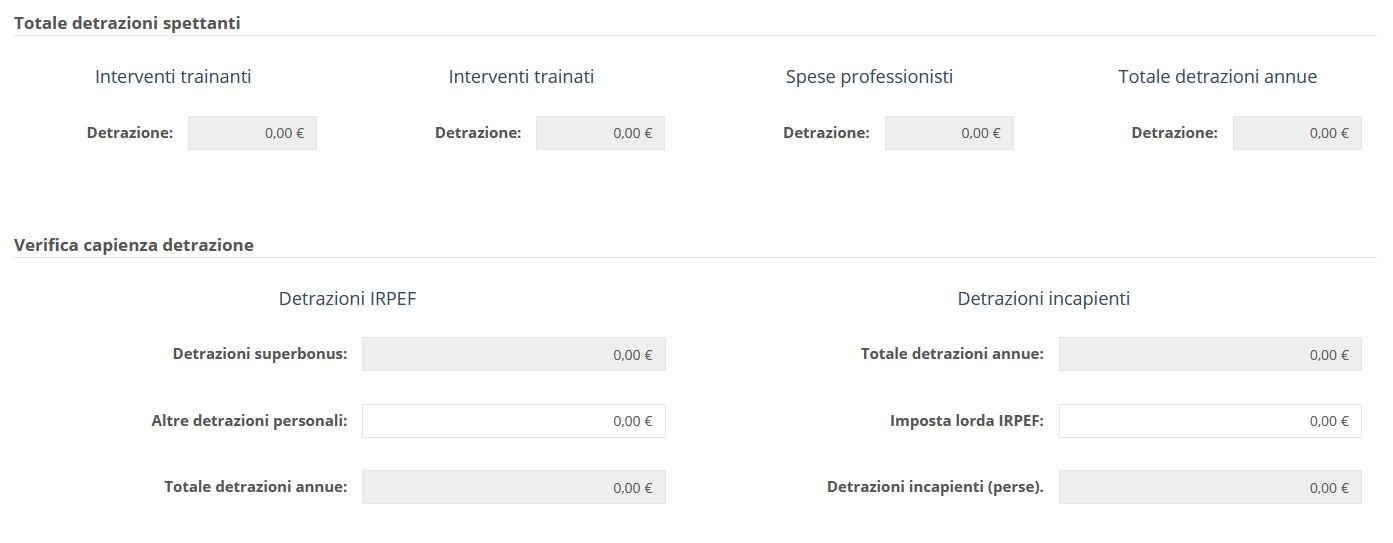Click the Verifica capienza detrazione section header
This screenshot has width=1393, height=543.
coord(134,244)
